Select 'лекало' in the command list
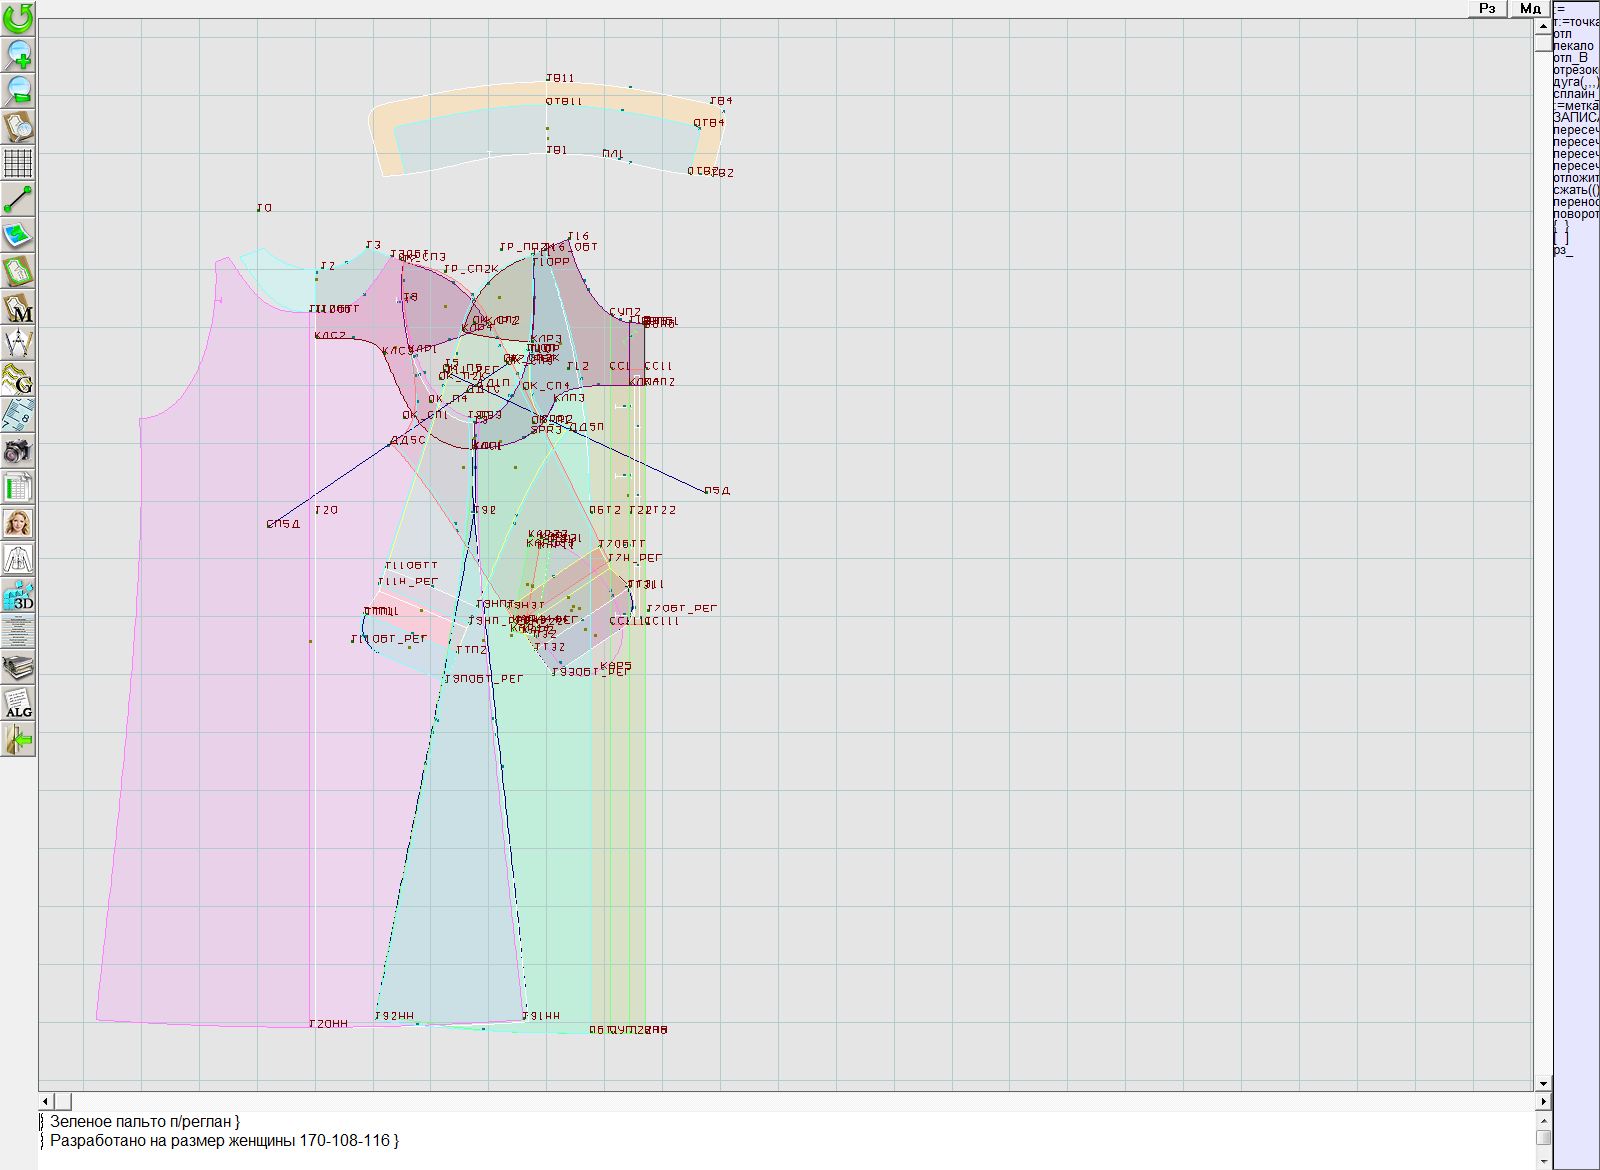 tap(1573, 46)
